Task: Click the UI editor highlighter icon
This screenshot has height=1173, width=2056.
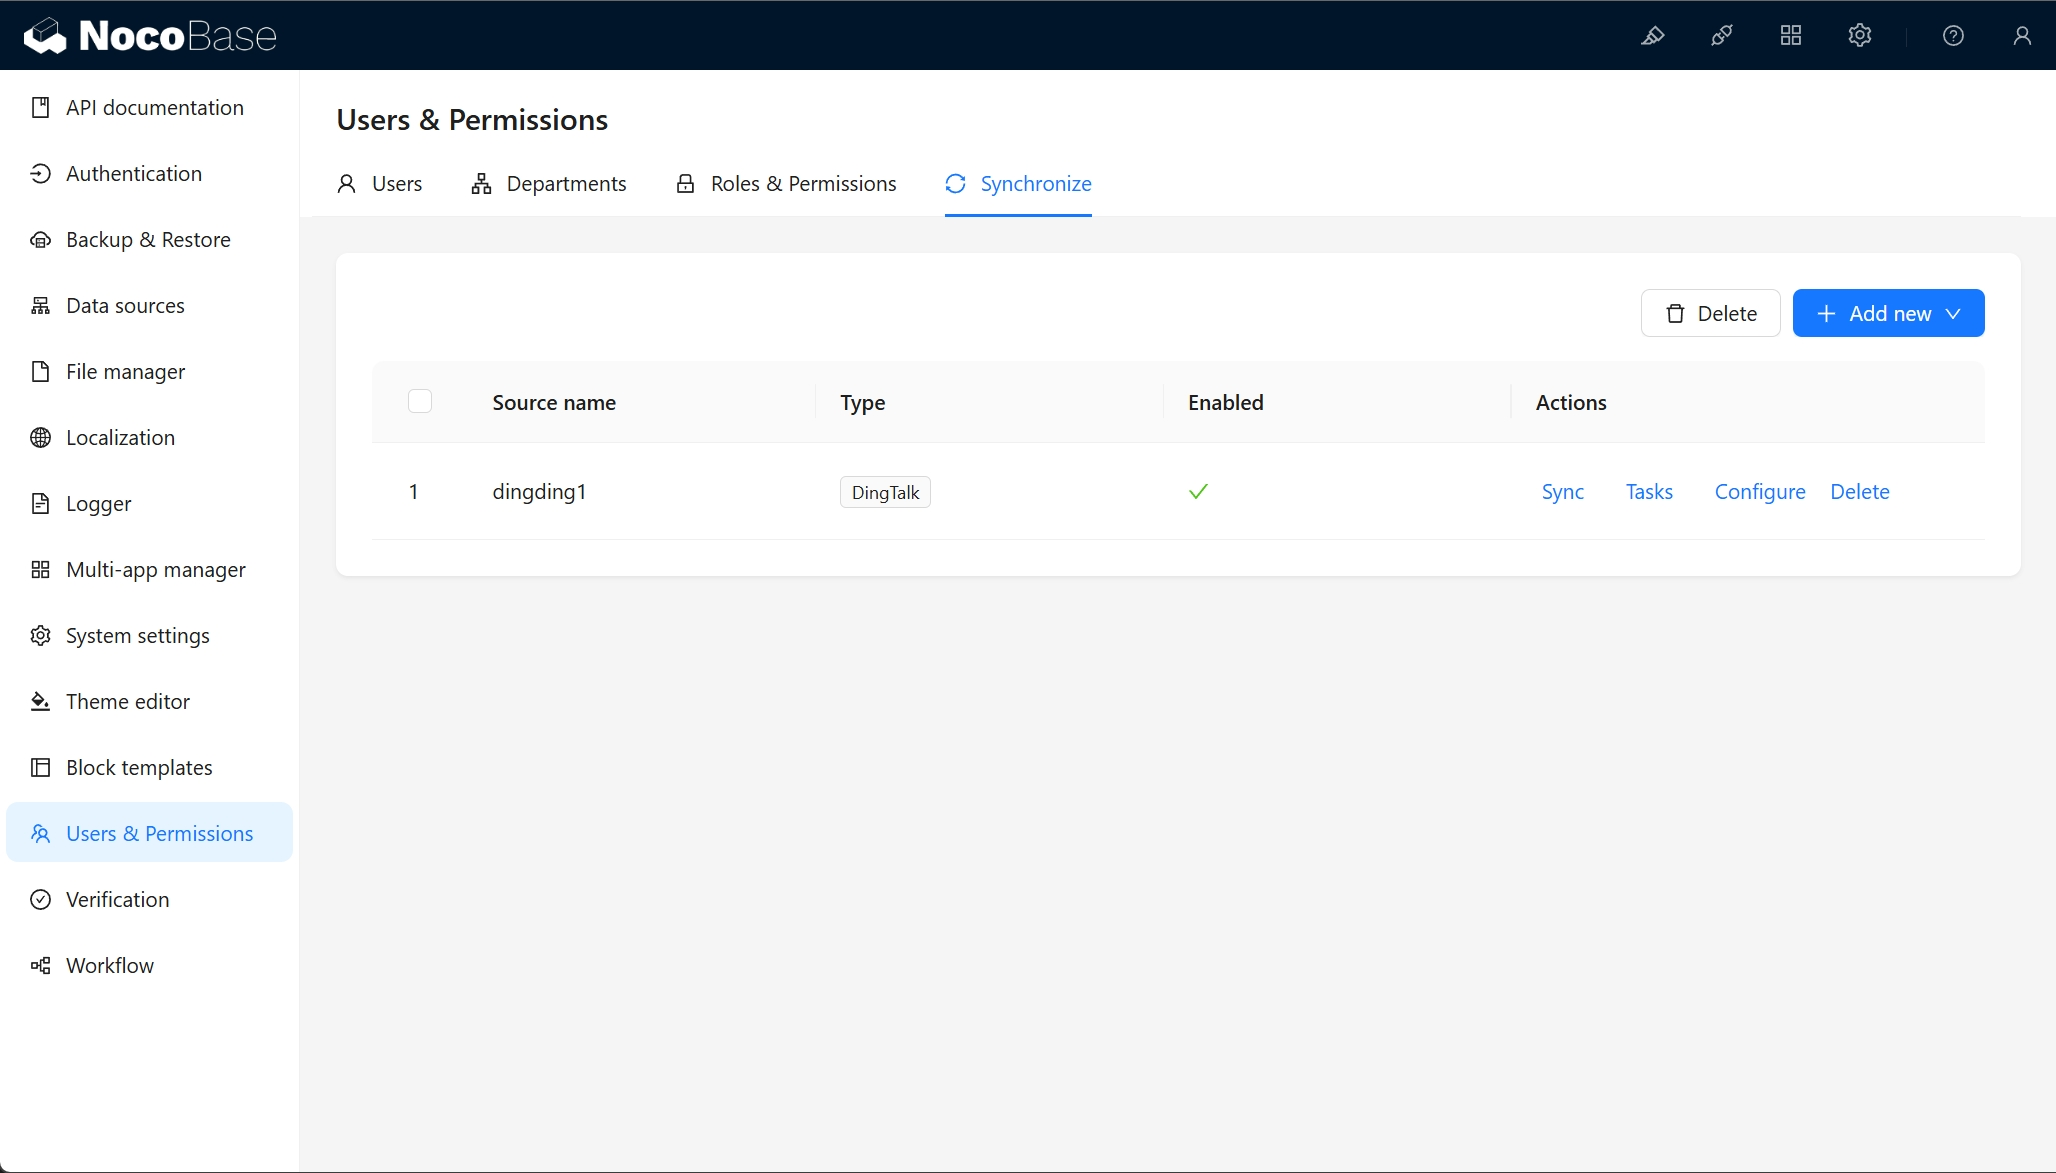Action: coord(1652,36)
